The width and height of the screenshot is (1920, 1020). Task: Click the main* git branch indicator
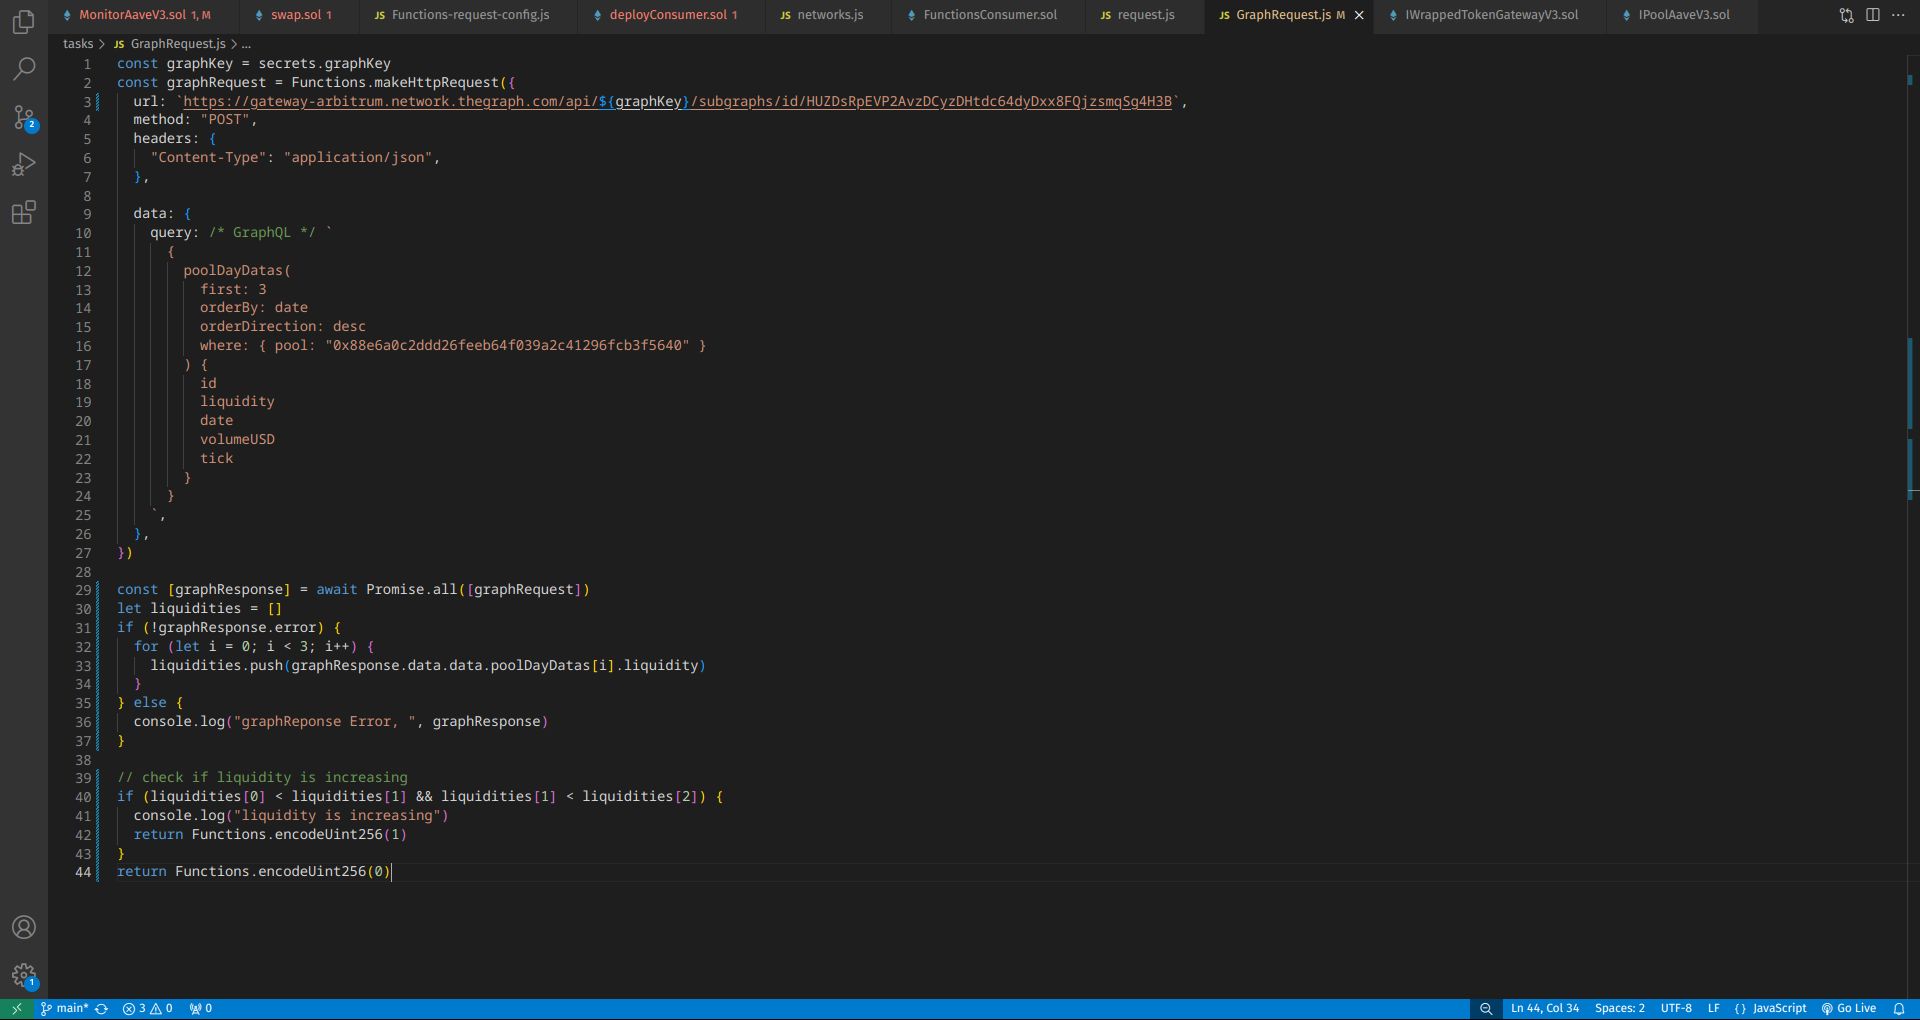[x=64, y=1009]
